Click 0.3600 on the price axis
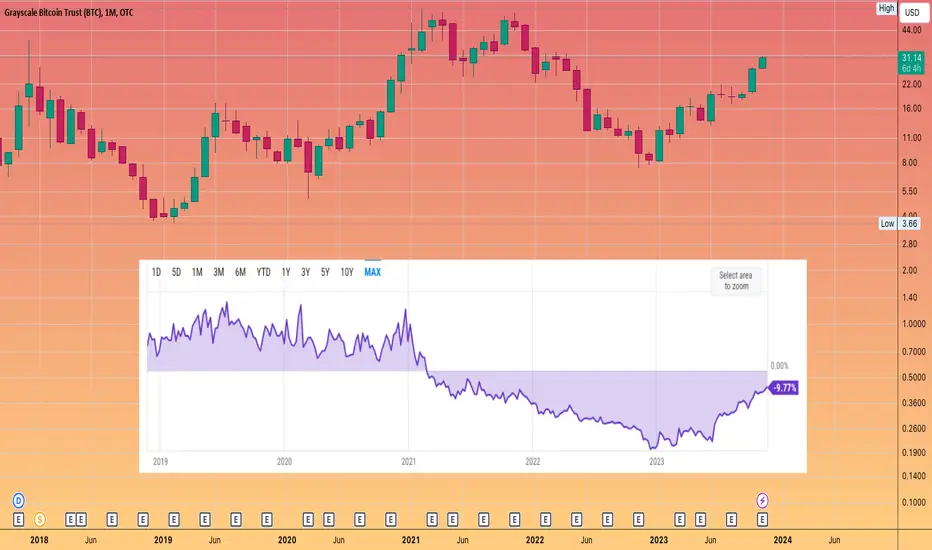Screen dimensions: 932x550 (914, 403)
